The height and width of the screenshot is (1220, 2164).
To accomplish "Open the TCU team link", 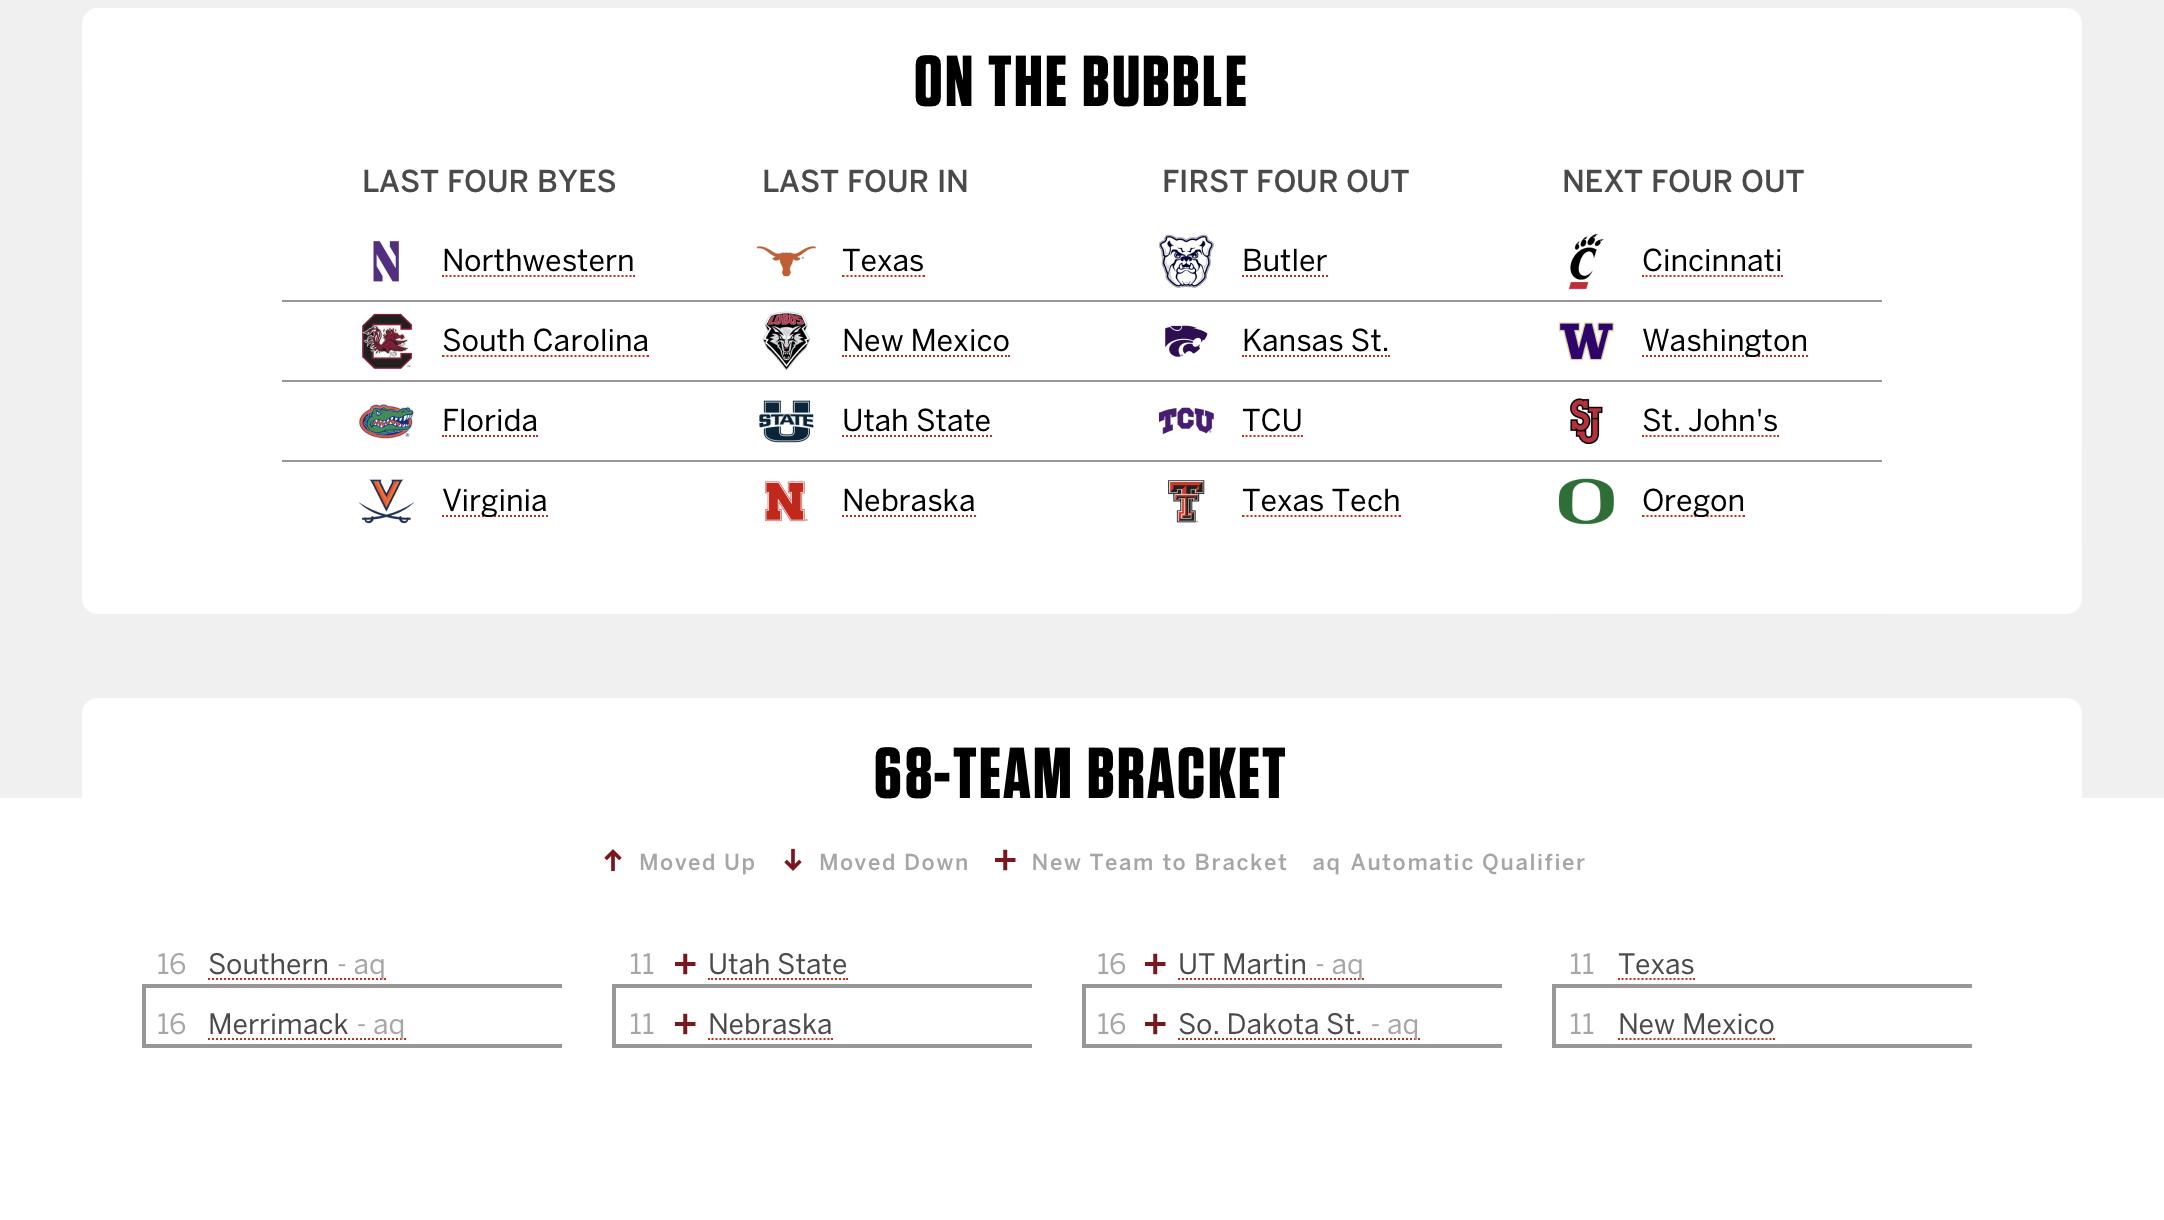I will point(1271,421).
